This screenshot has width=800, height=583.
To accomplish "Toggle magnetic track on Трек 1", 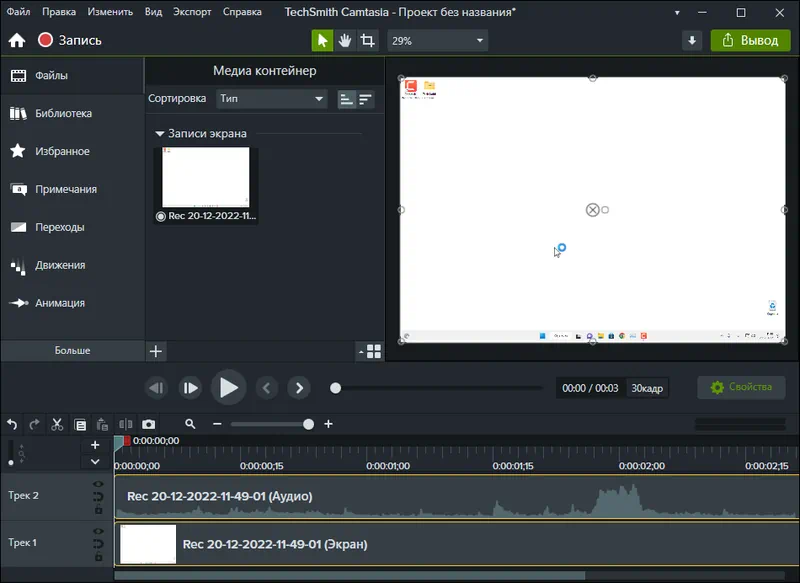I will pyautogui.click(x=98, y=544).
